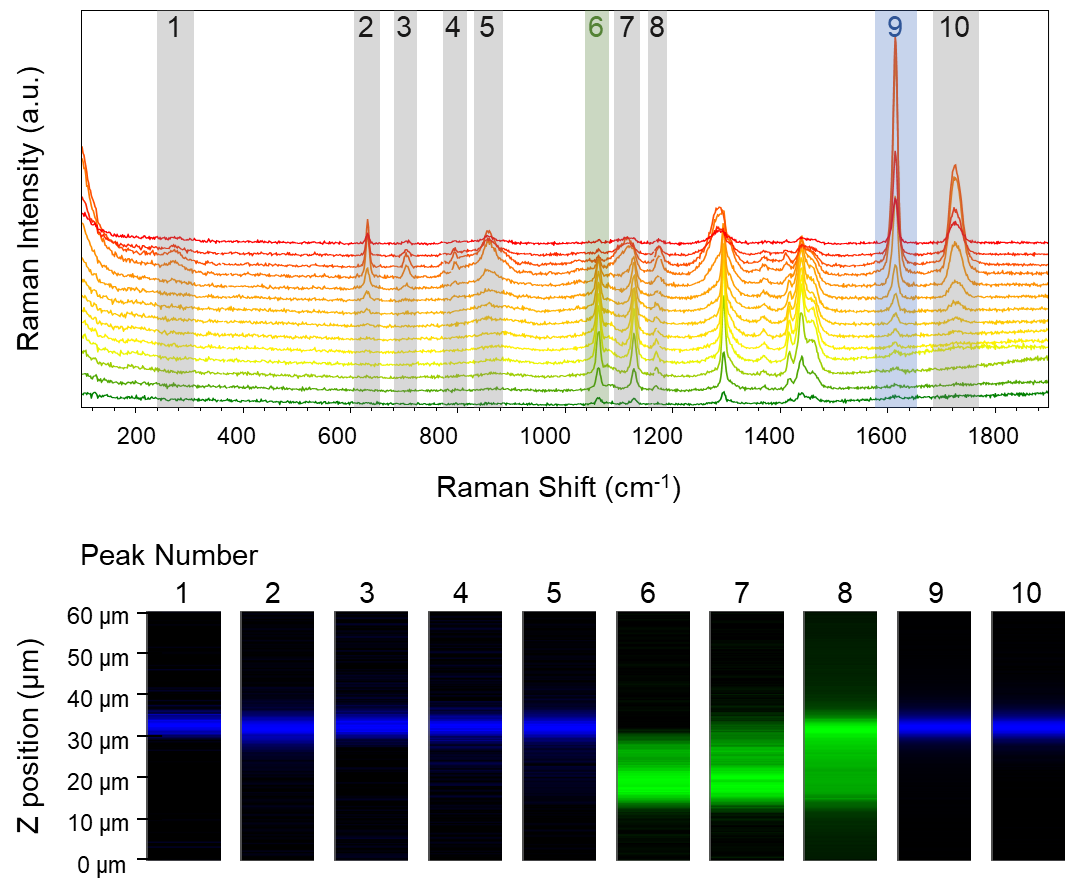Click the 1800 tick label on the Raman shift axis

pos(993,435)
